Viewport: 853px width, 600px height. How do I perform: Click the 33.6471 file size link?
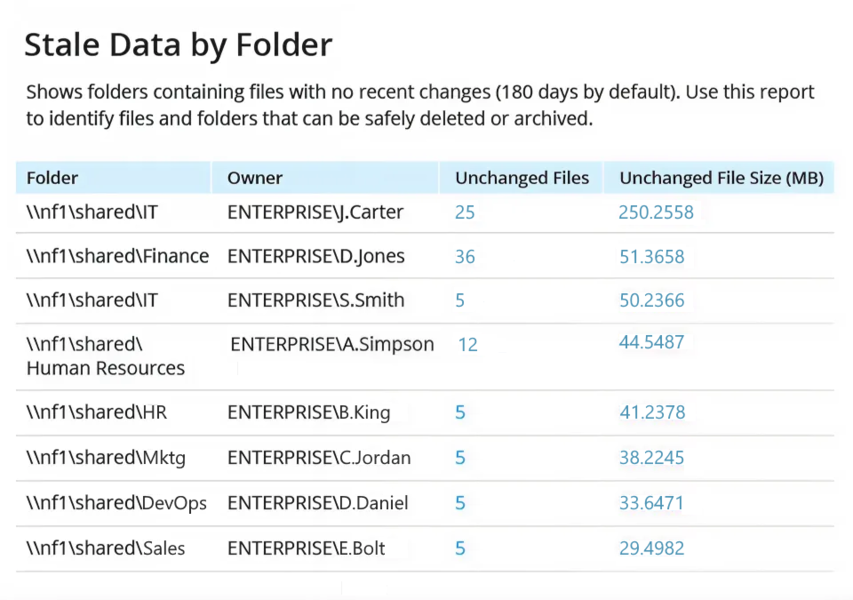[x=651, y=502]
